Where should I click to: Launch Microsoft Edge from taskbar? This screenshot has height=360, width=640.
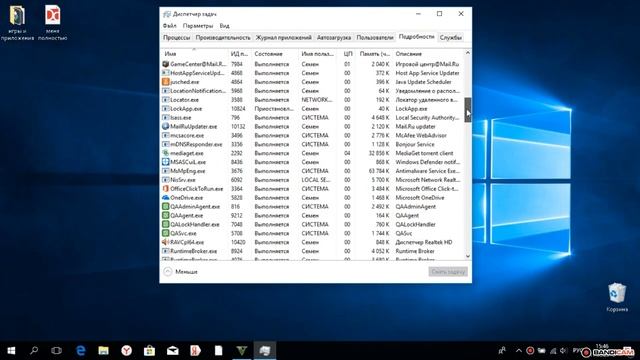[x=80, y=351]
